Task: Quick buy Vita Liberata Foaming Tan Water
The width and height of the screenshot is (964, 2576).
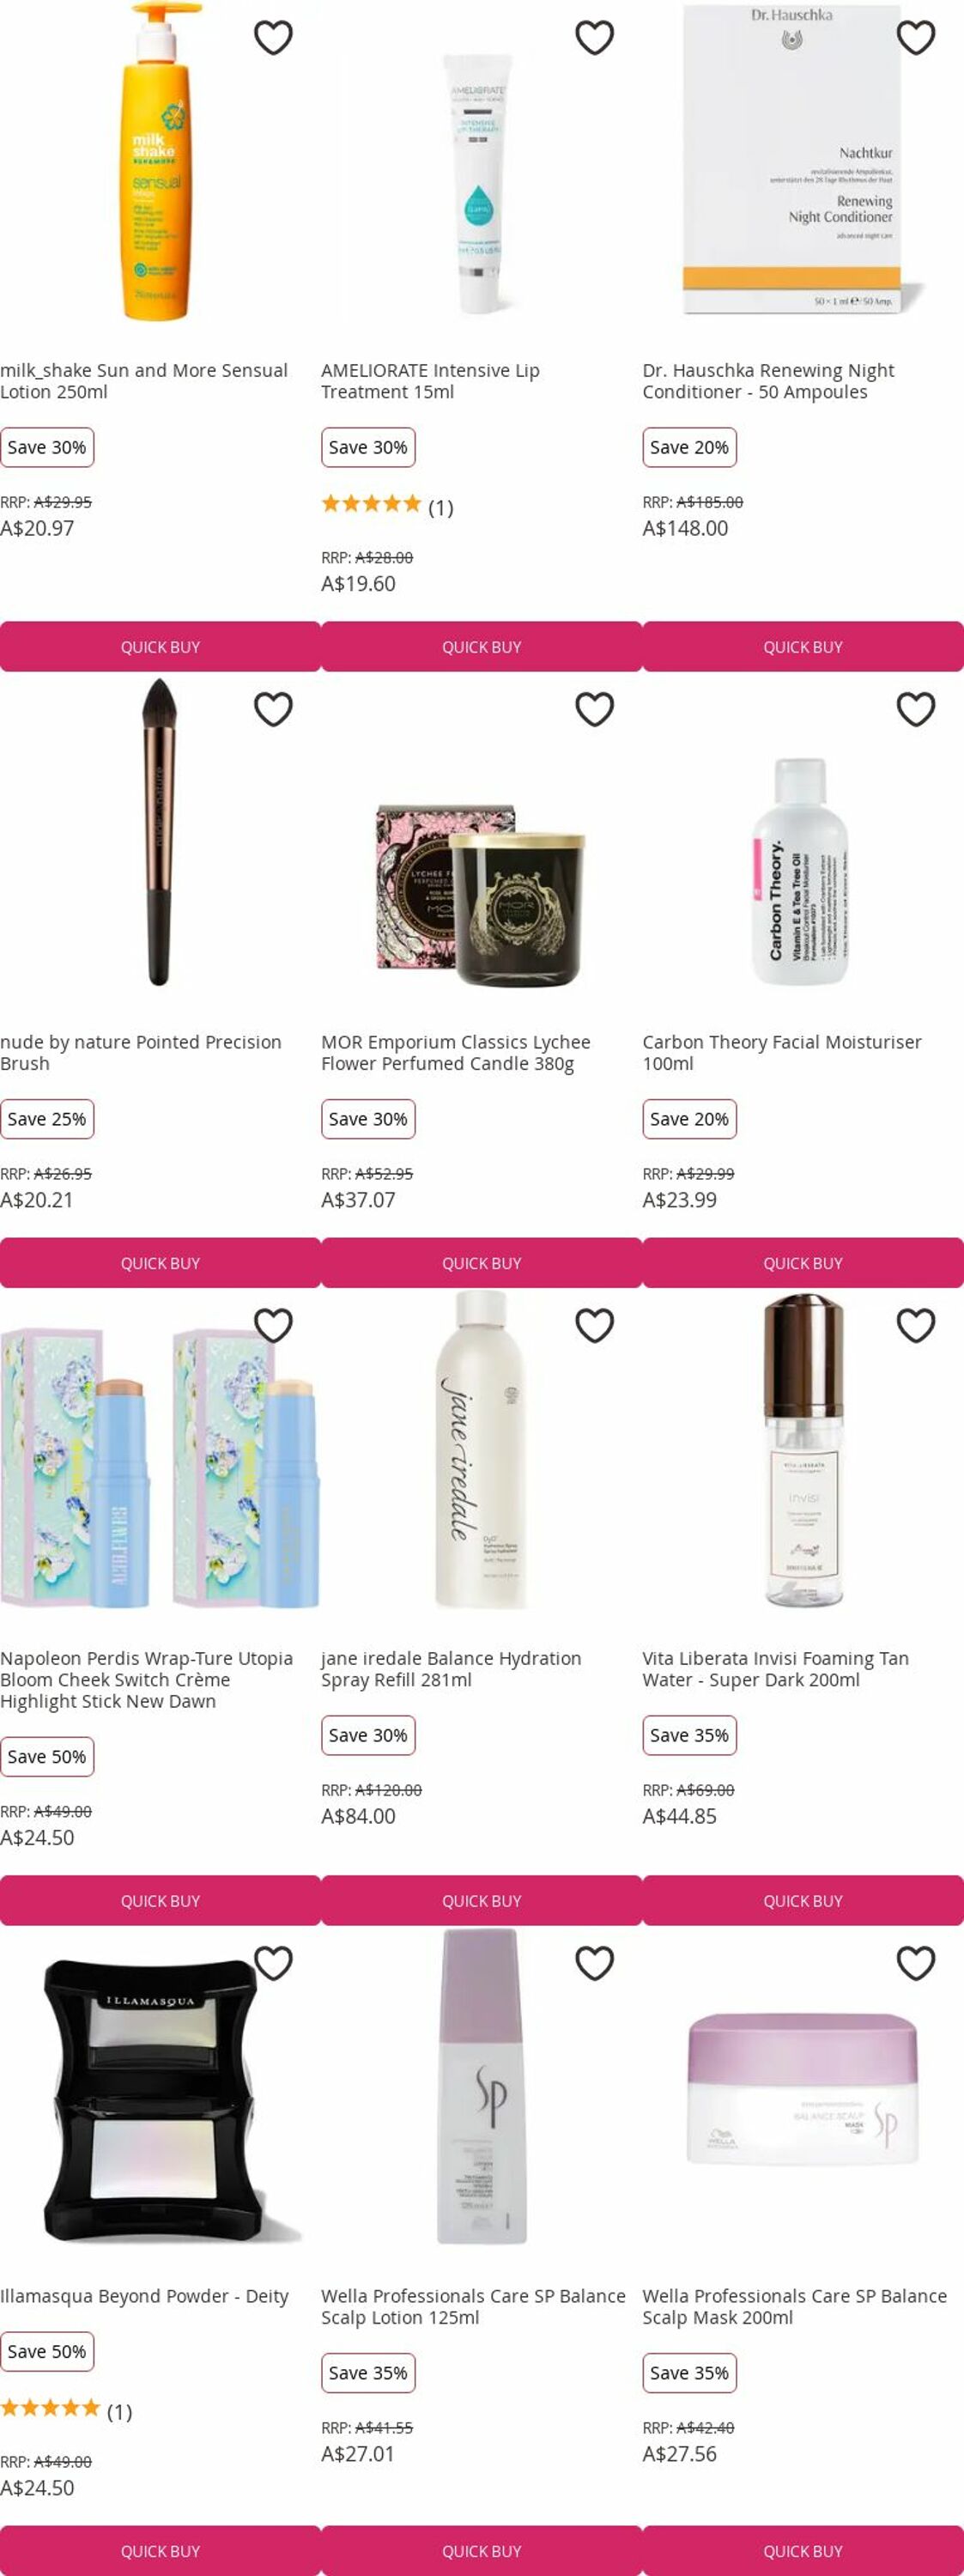Action: [x=803, y=1901]
